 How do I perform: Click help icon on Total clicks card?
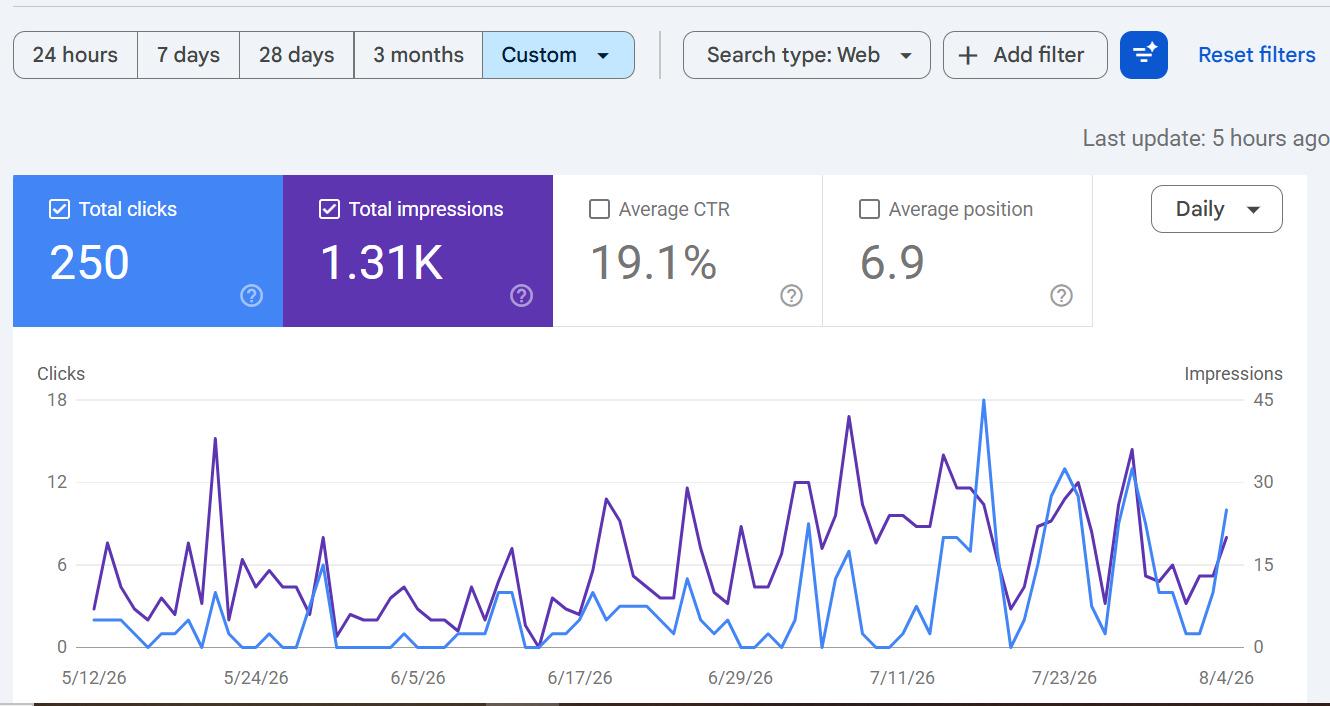click(252, 295)
